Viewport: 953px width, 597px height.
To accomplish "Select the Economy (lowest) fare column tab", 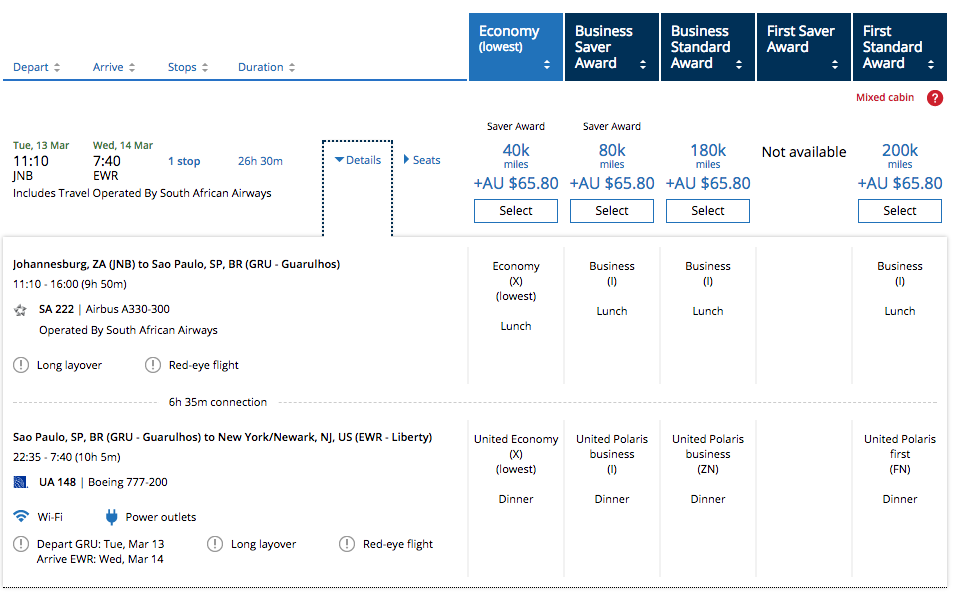I will tap(515, 47).
